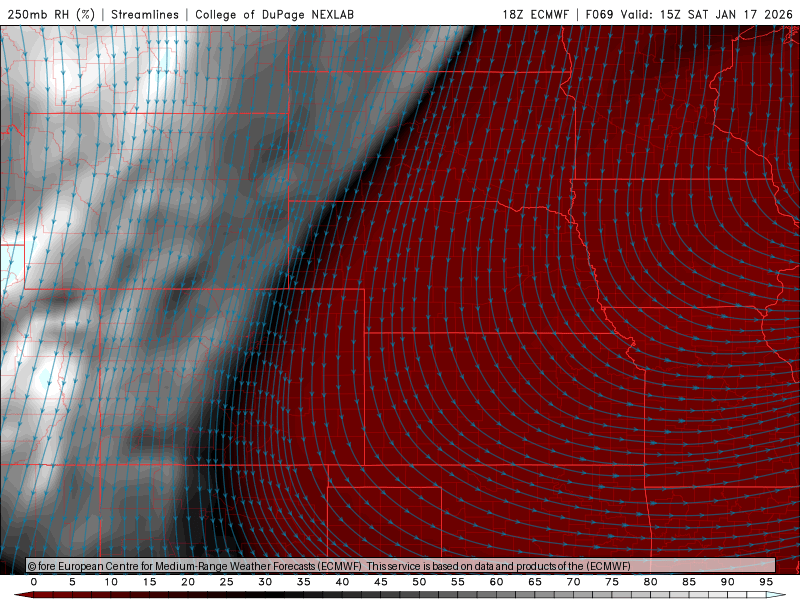
Task: Click the '10' value on the color scale
Action: coord(111,582)
